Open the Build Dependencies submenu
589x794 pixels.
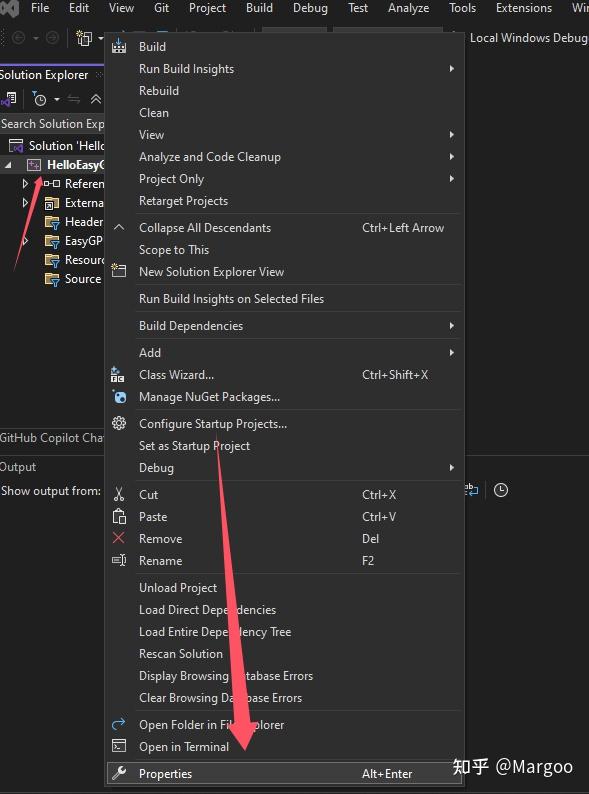[451, 325]
